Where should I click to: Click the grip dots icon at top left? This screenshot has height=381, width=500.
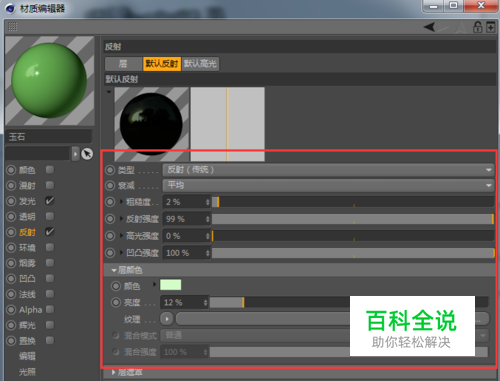click(x=12, y=26)
